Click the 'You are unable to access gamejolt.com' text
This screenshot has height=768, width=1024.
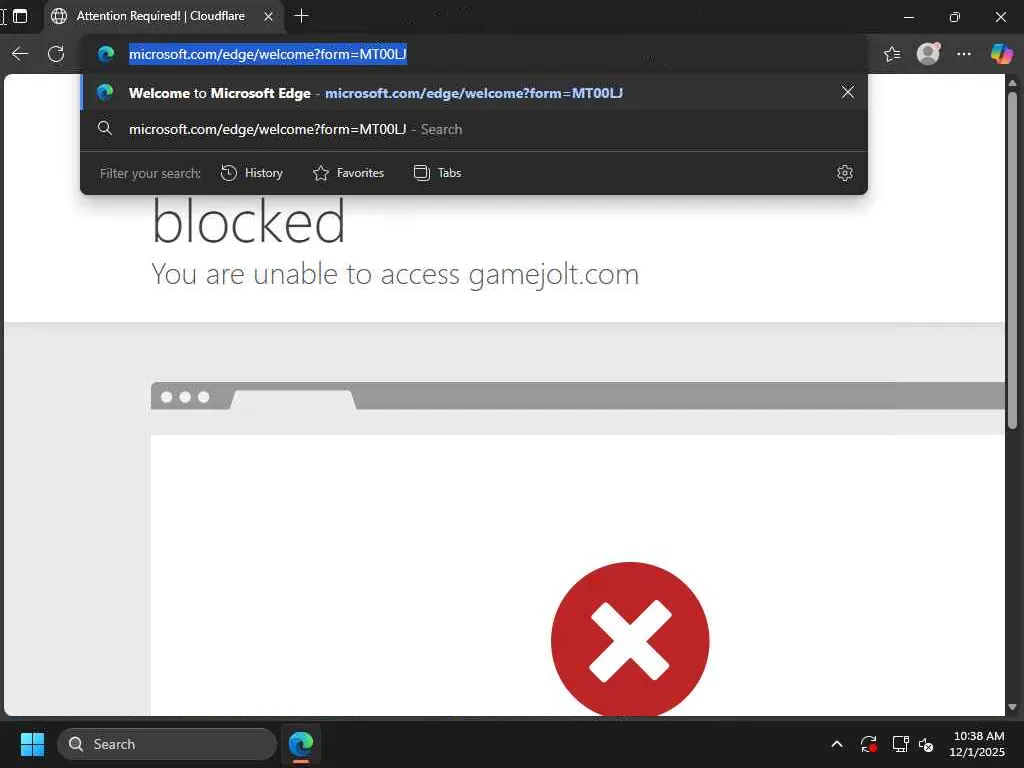(x=395, y=274)
